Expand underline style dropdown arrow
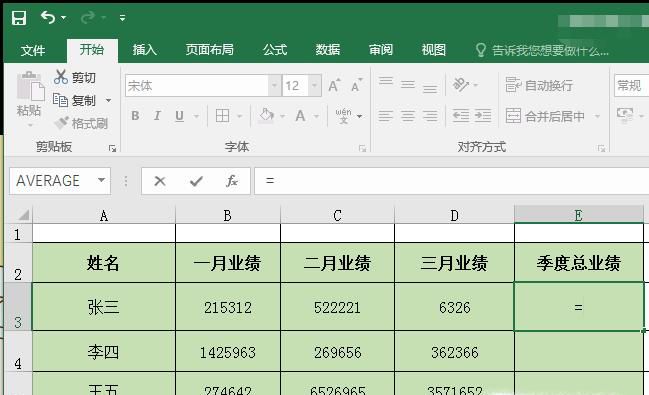This screenshot has width=649, height=395. pyautogui.click(x=196, y=116)
